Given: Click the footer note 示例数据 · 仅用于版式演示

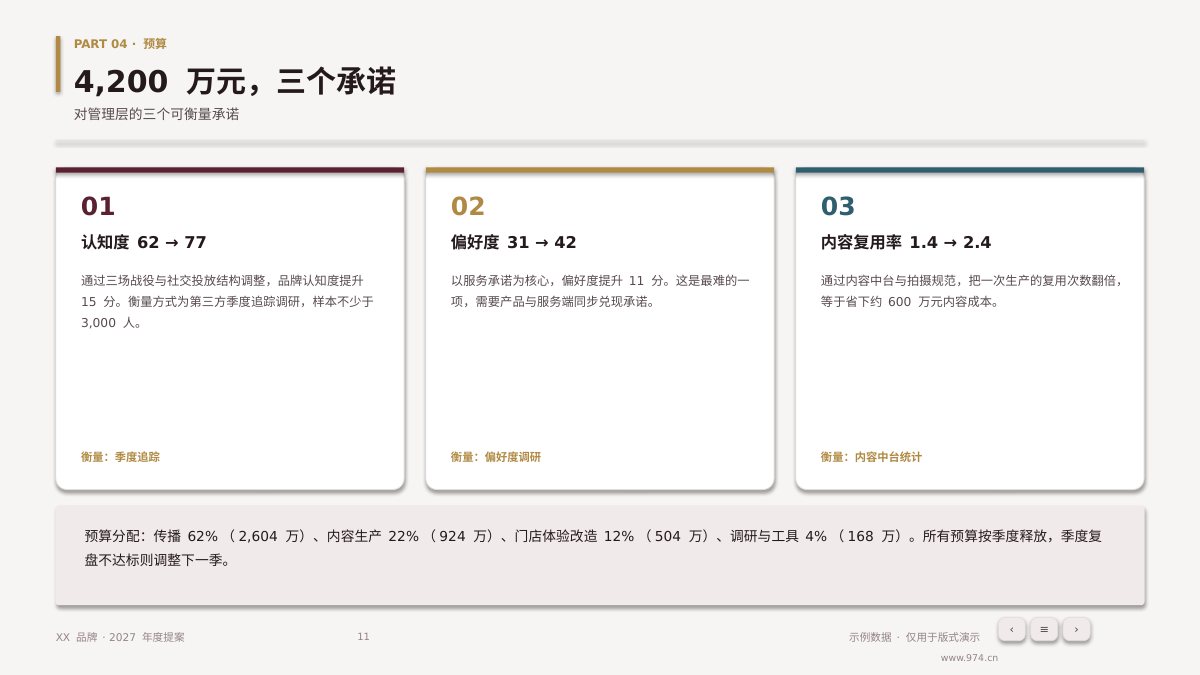Looking at the screenshot, I should tap(914, 637).
